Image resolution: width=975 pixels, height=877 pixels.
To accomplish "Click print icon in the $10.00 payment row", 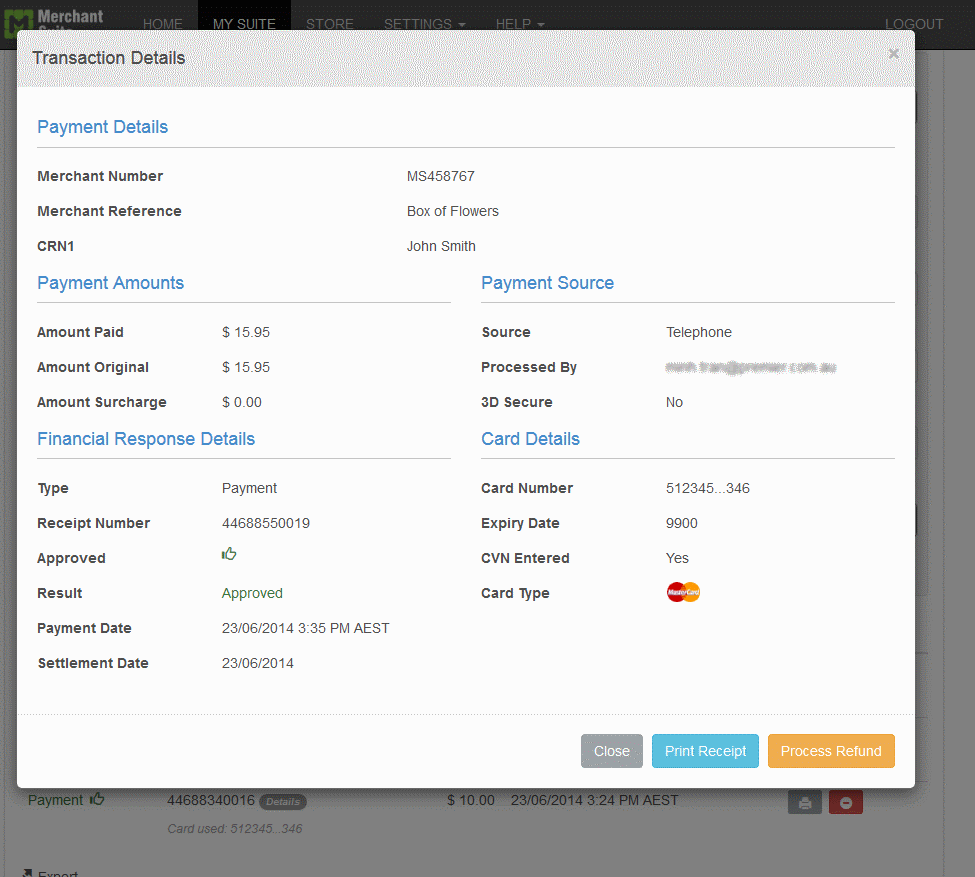I will click(x=805, y=802).
